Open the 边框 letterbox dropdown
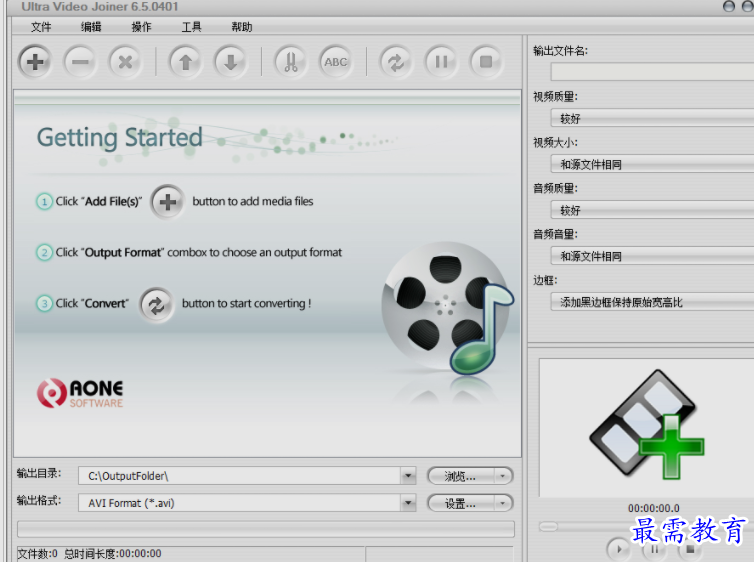 (652, 302)
